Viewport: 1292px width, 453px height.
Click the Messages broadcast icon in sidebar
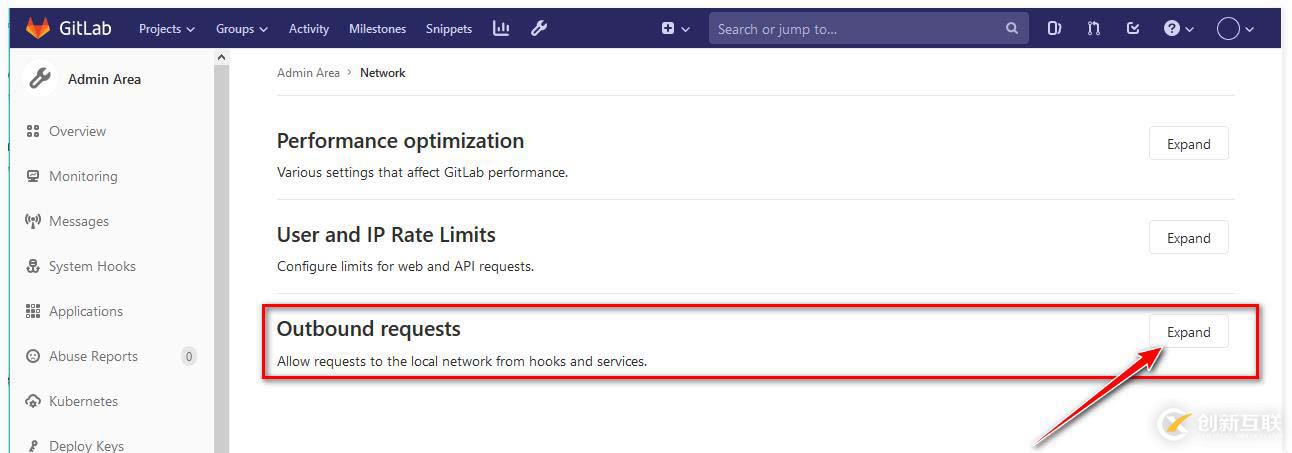click(32, 221)
